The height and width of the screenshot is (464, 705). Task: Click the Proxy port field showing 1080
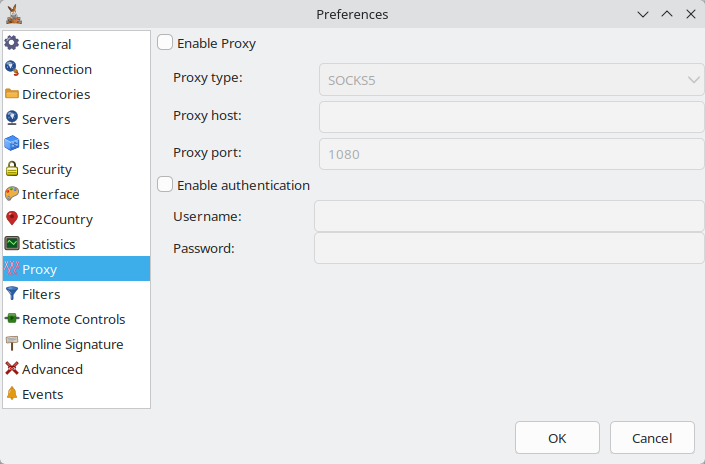(x=511, y=154)
